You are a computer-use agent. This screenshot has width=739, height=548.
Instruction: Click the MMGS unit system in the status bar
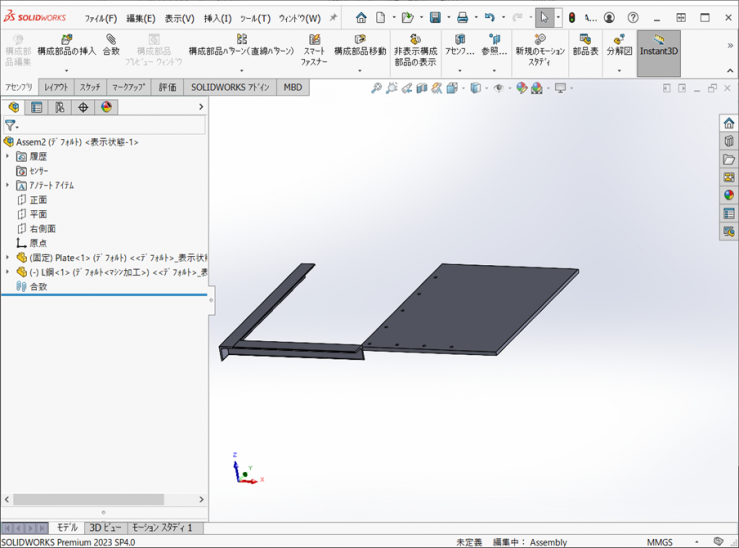(660, 542)
